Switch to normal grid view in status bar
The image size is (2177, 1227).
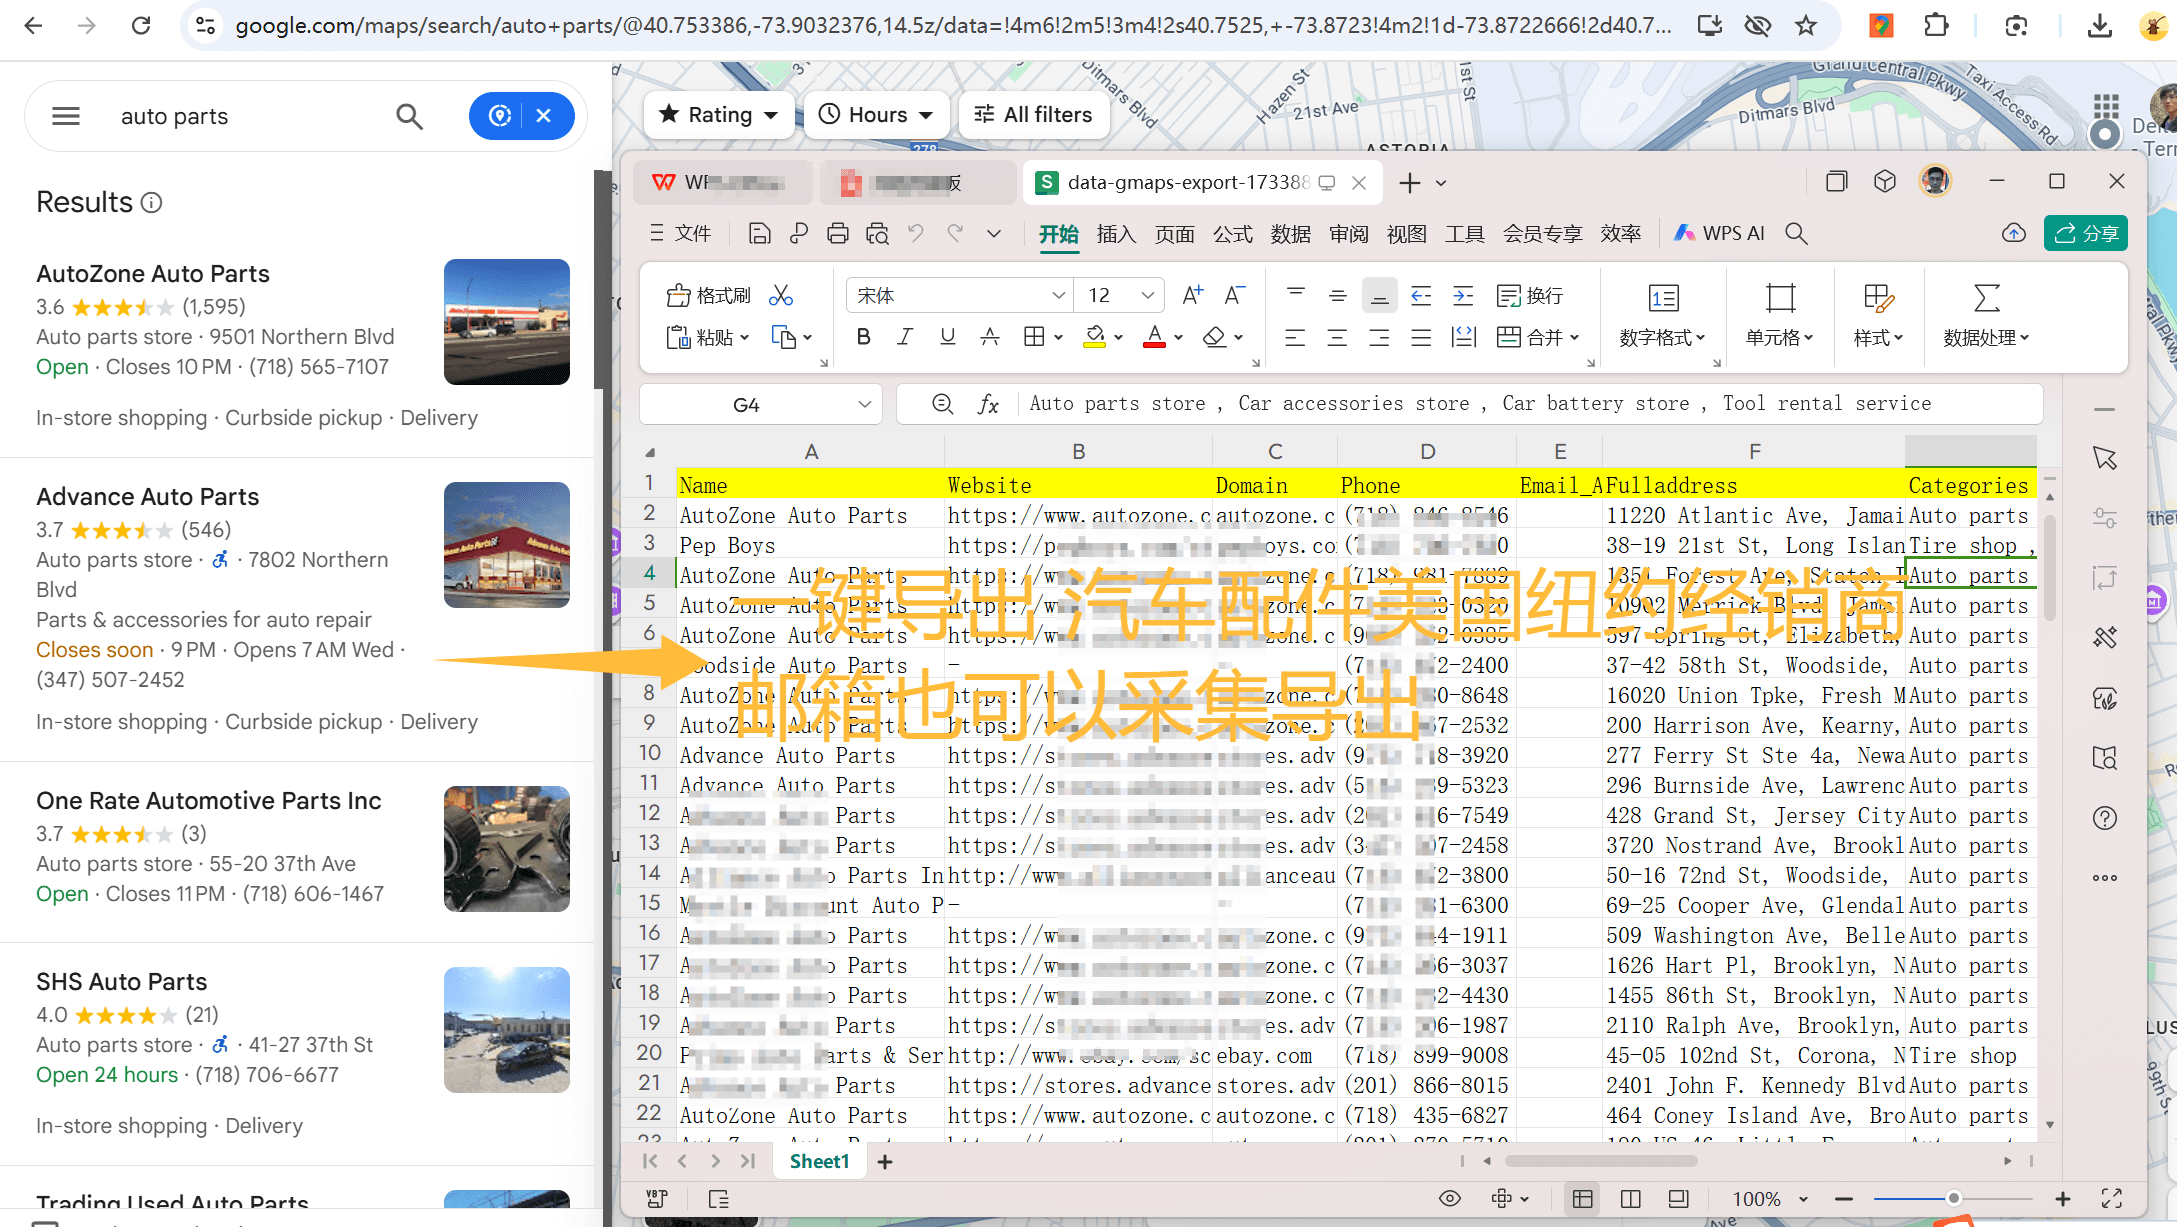pos(1583,1198)
